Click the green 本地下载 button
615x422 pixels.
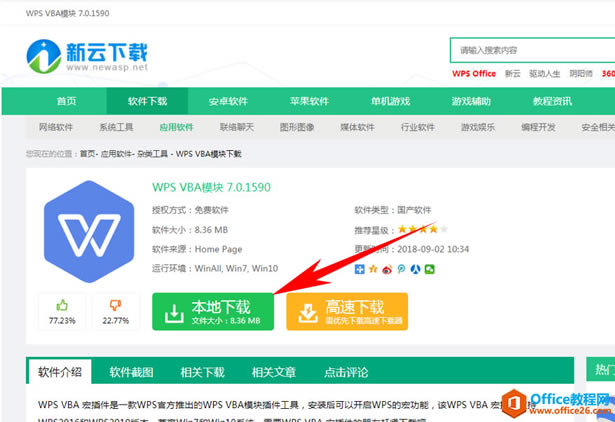[213, 311]
